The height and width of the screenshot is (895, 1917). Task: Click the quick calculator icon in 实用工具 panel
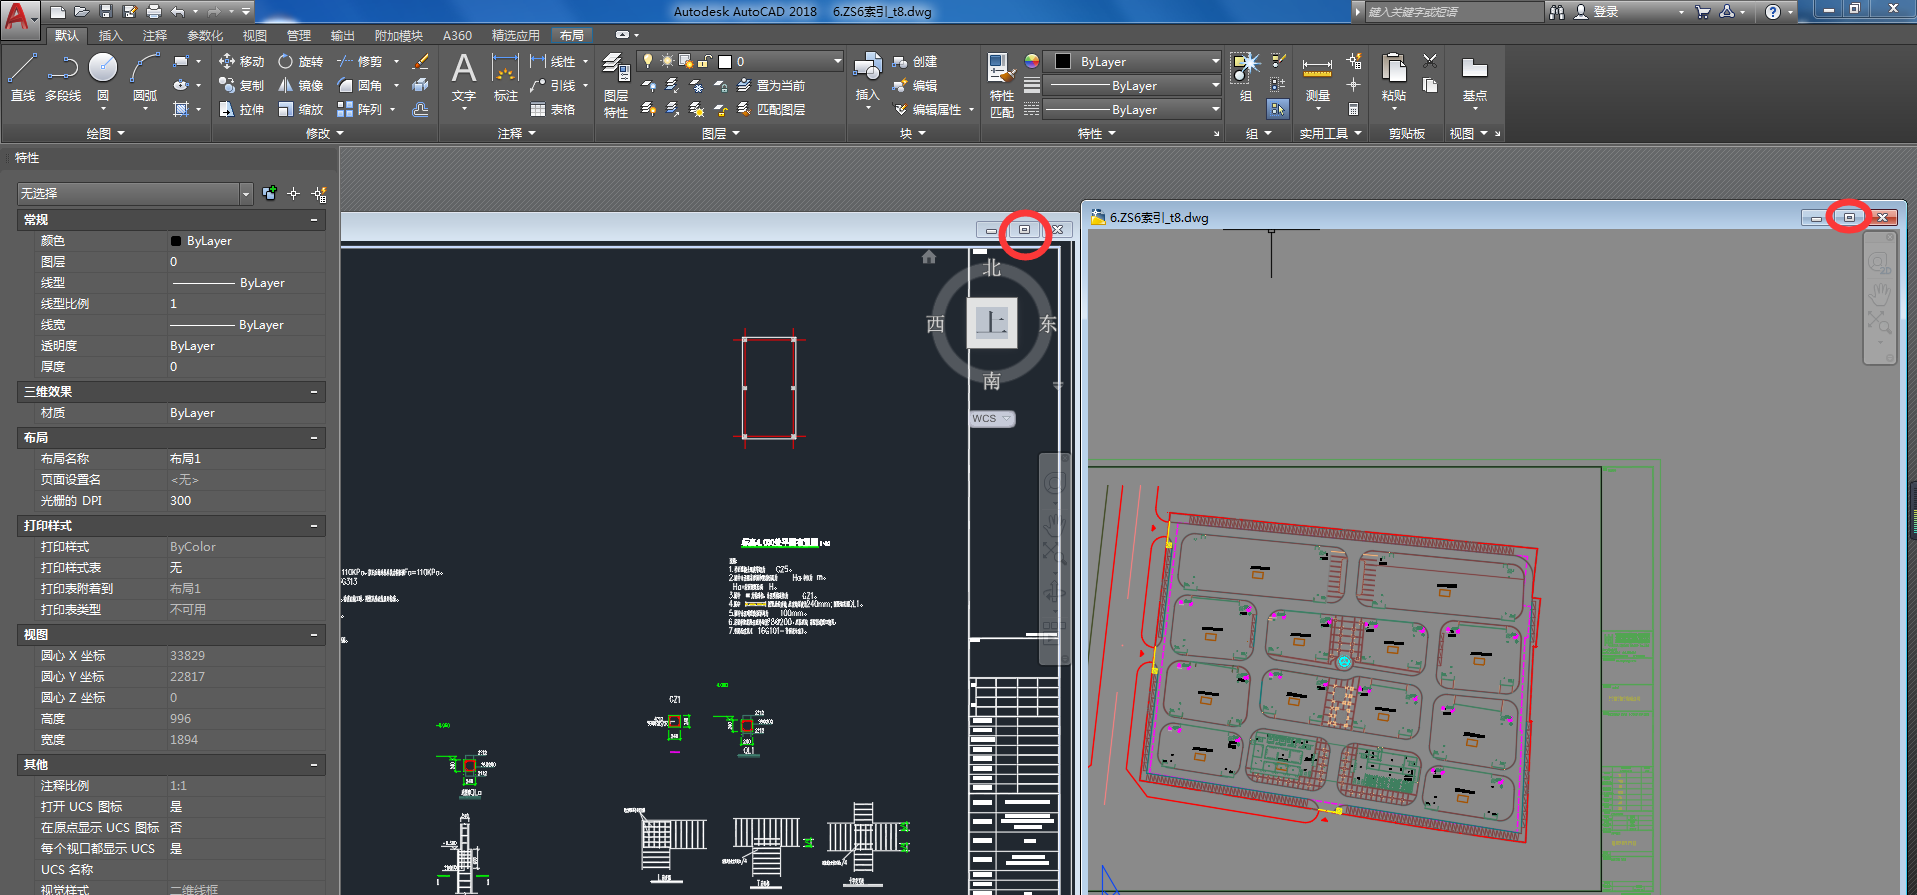1354,109
